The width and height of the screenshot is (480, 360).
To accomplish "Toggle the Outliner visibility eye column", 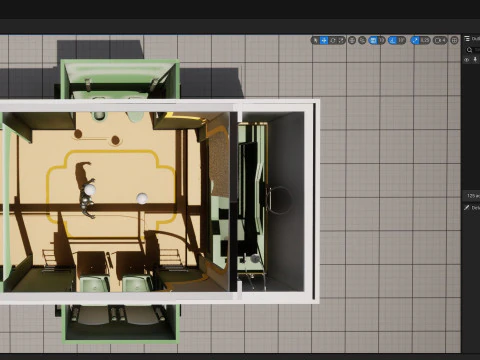I will (x=467, y=60).
